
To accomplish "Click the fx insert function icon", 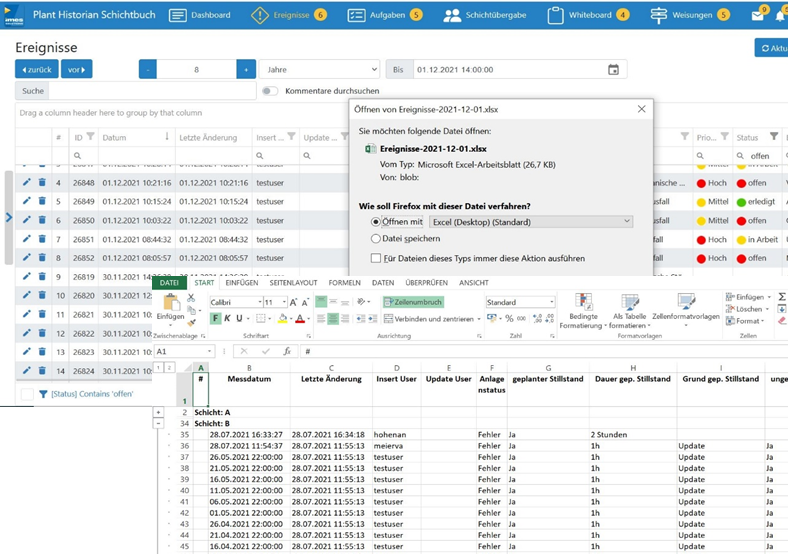I will point(287,351).
